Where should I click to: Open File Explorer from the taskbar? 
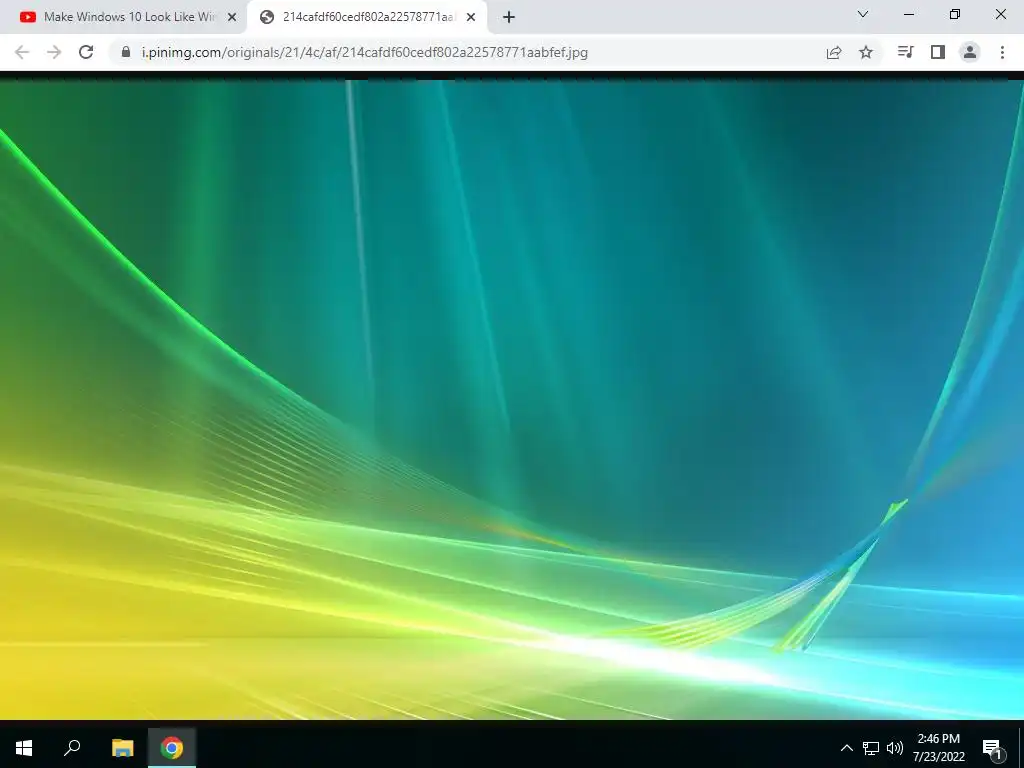(123, 748)
